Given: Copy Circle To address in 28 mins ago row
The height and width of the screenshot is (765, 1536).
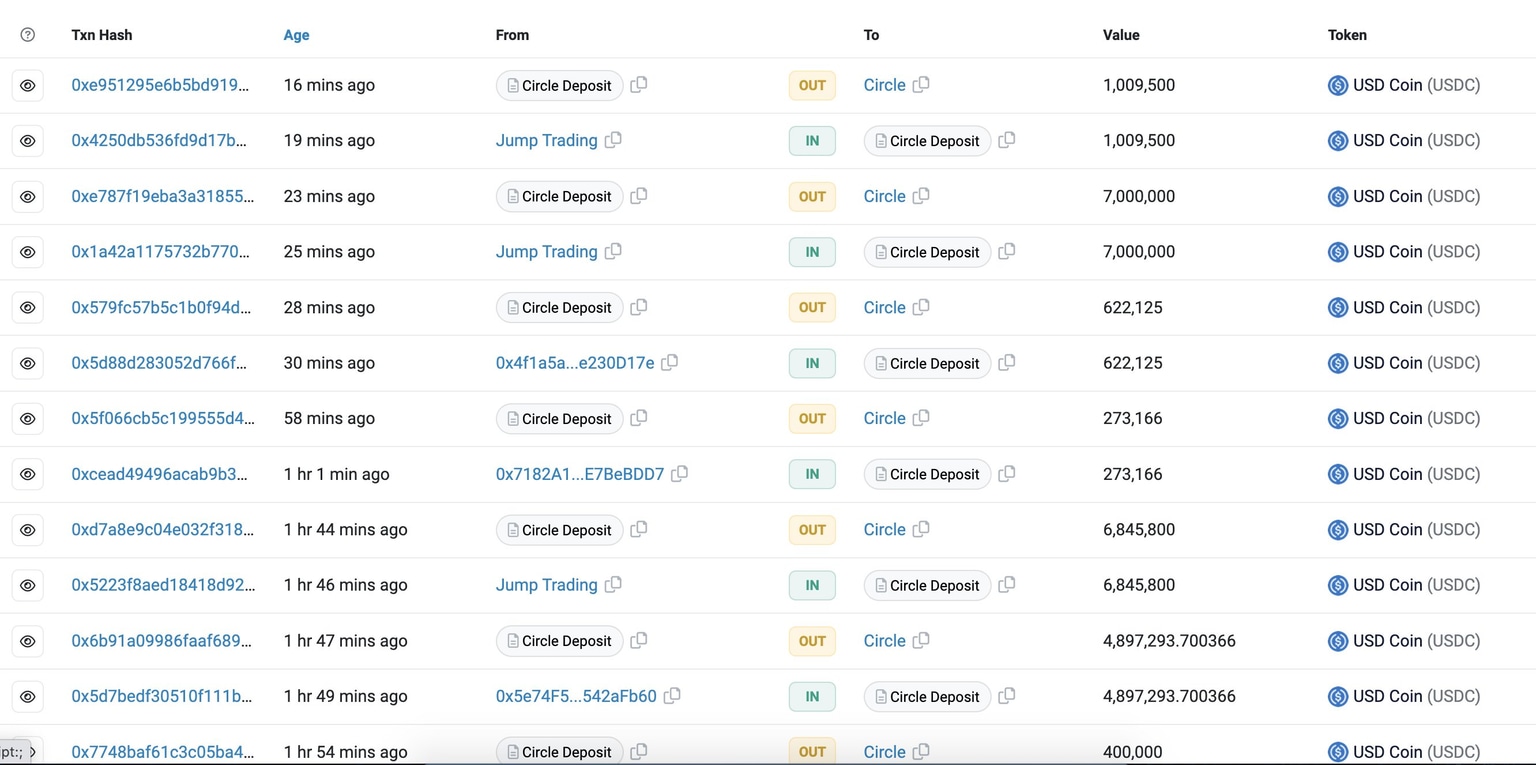Looking at the screenshot, I should 921,307.
